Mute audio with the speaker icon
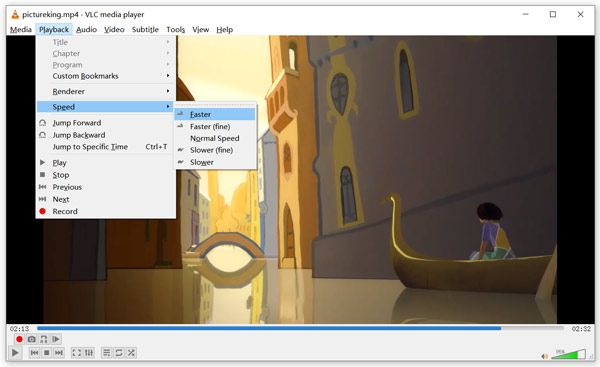 (x=545, y=356)
